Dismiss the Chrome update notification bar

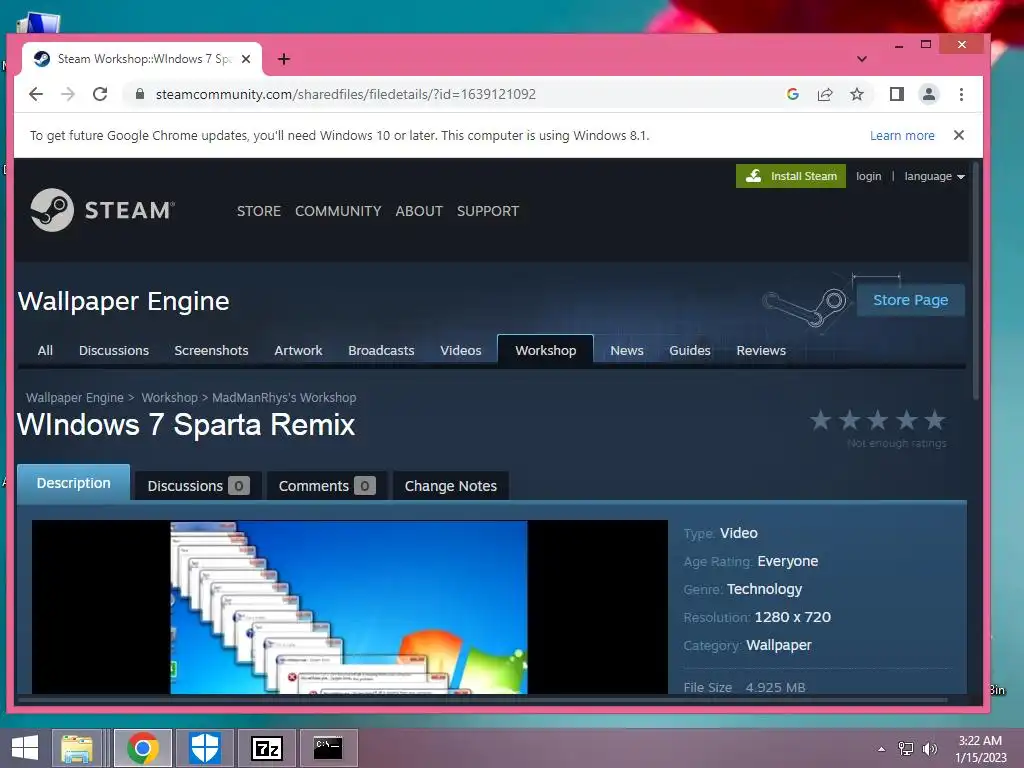pyautogui.click(x=959, y=135)
